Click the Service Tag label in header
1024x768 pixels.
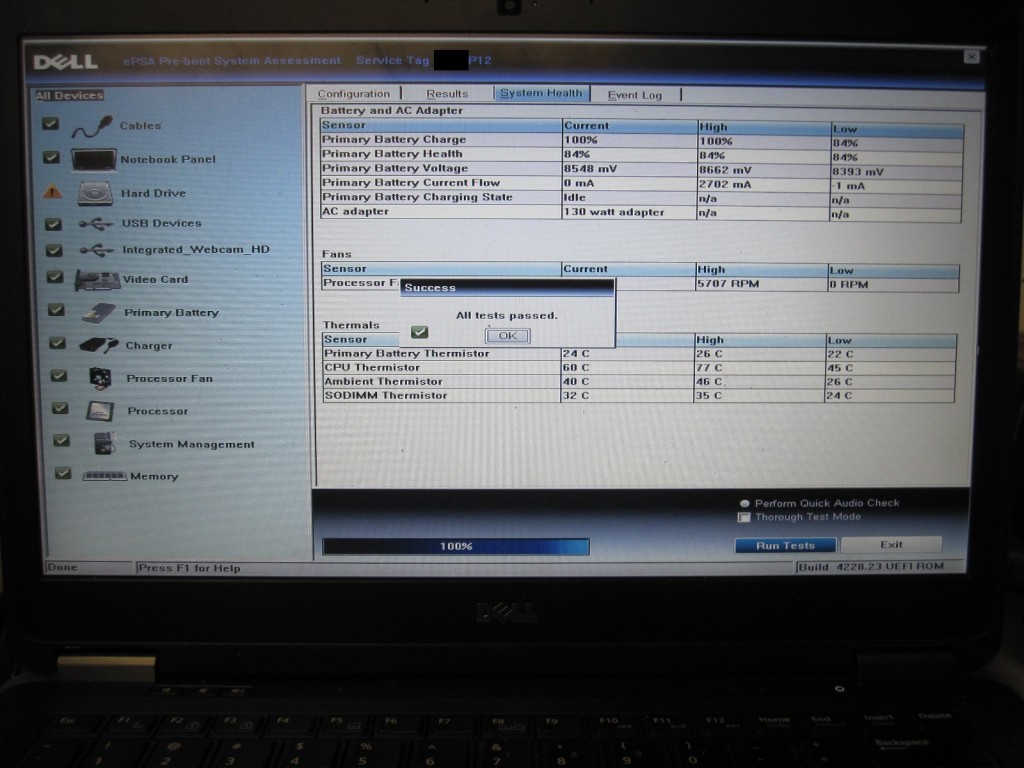392,60
